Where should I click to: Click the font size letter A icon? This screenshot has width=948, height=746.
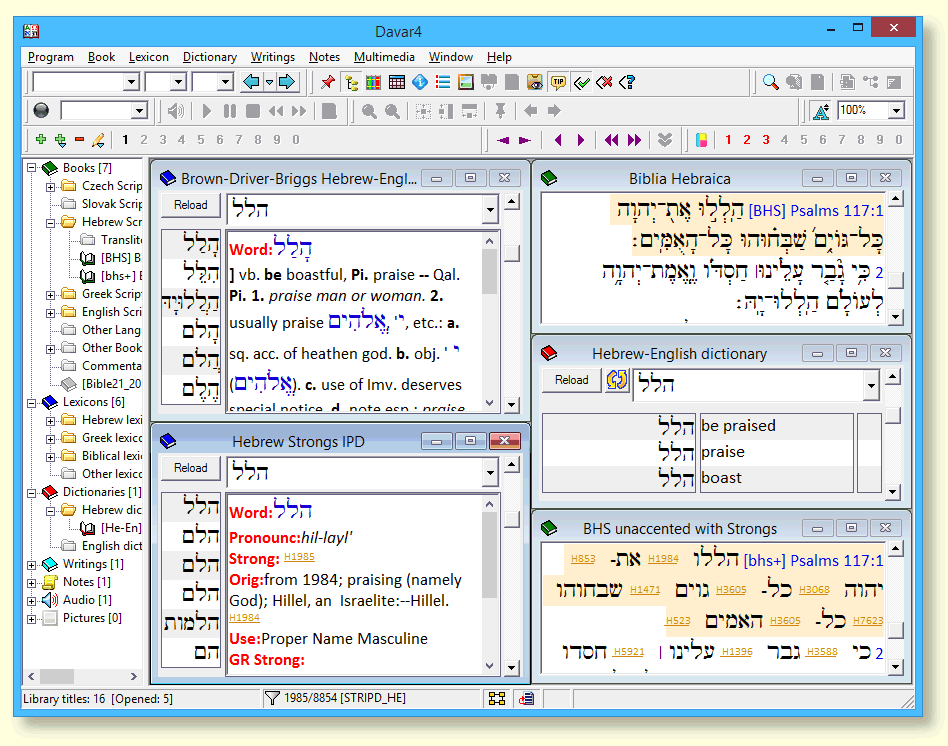[x=821, y=111]
